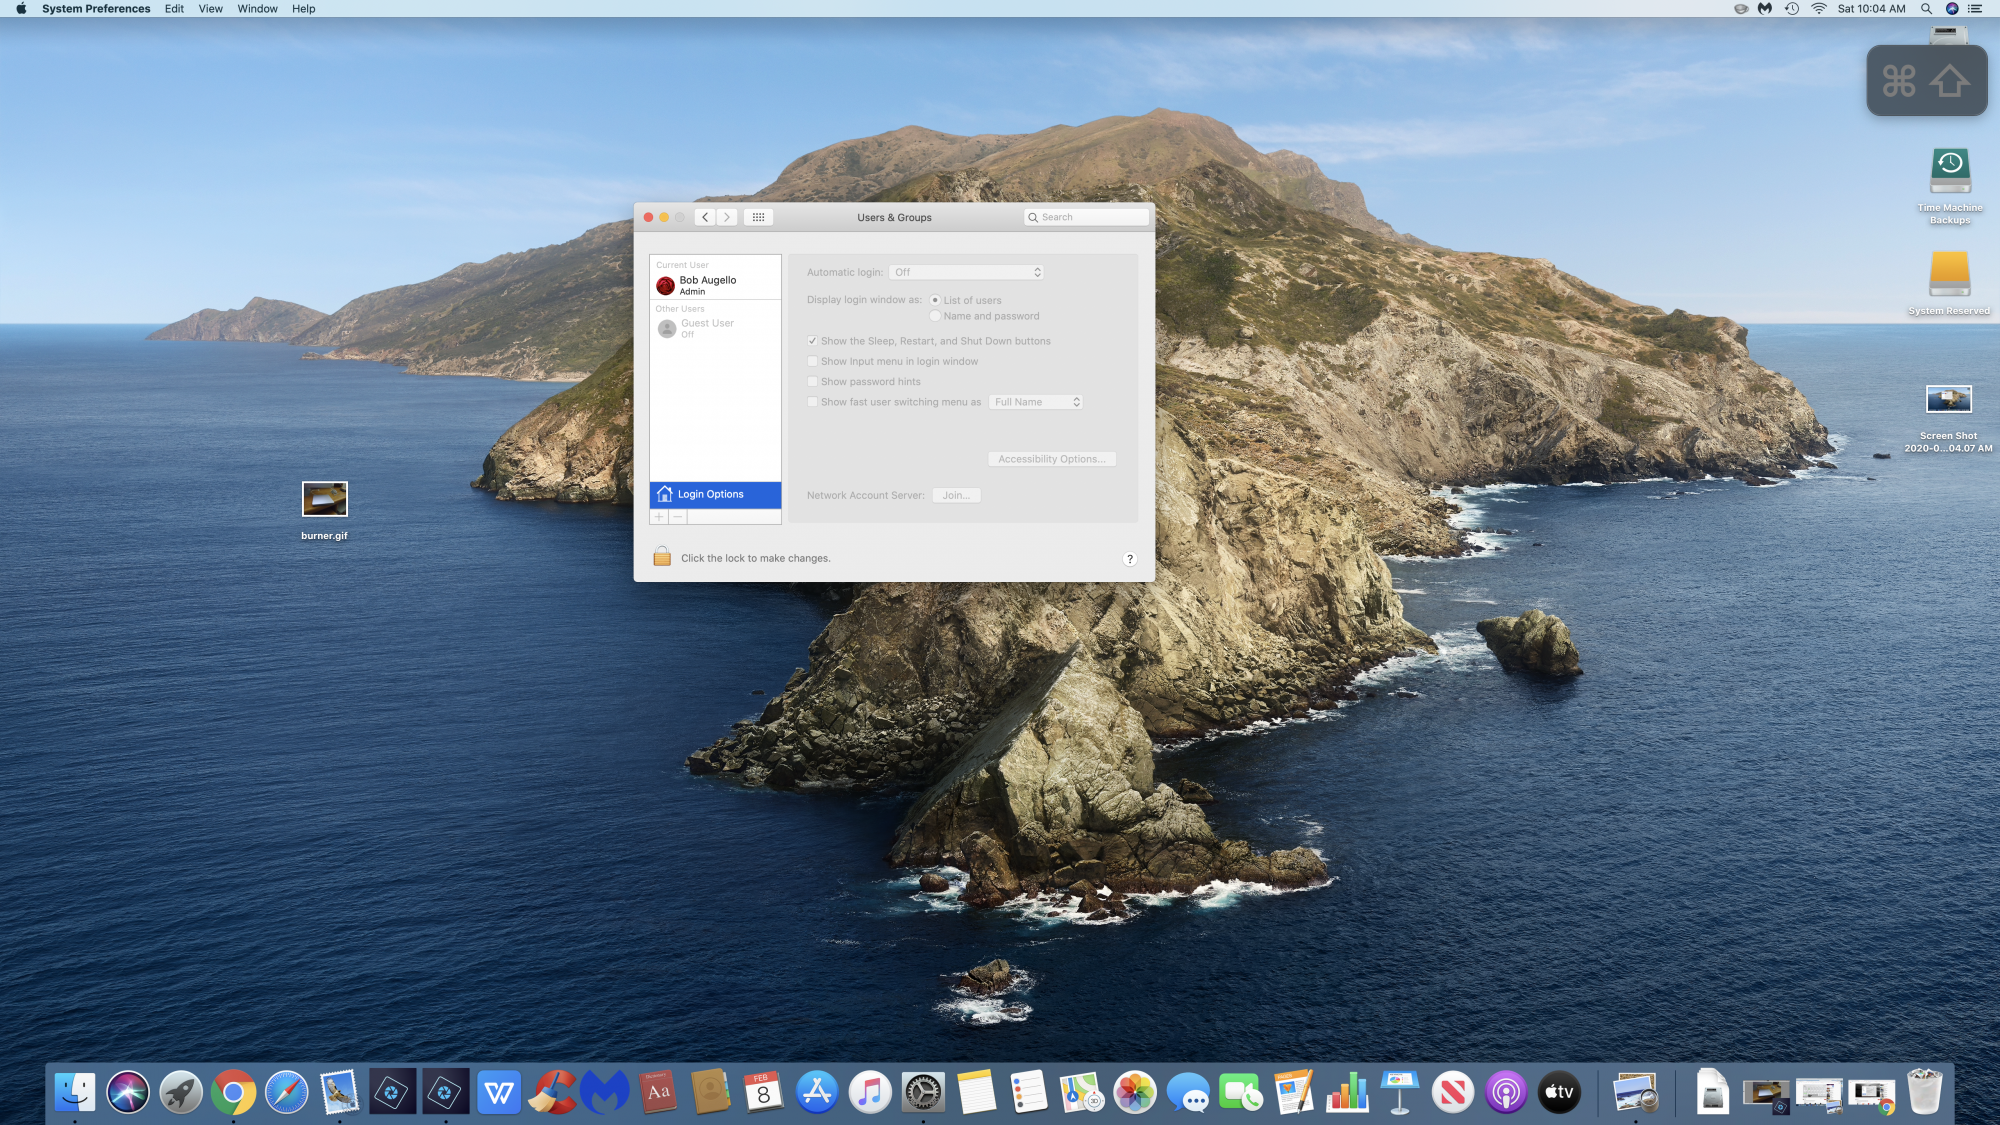Click the Show All grid icon
The width and height of the screenshot is (2000, 1125).
(x=758, y=217)
